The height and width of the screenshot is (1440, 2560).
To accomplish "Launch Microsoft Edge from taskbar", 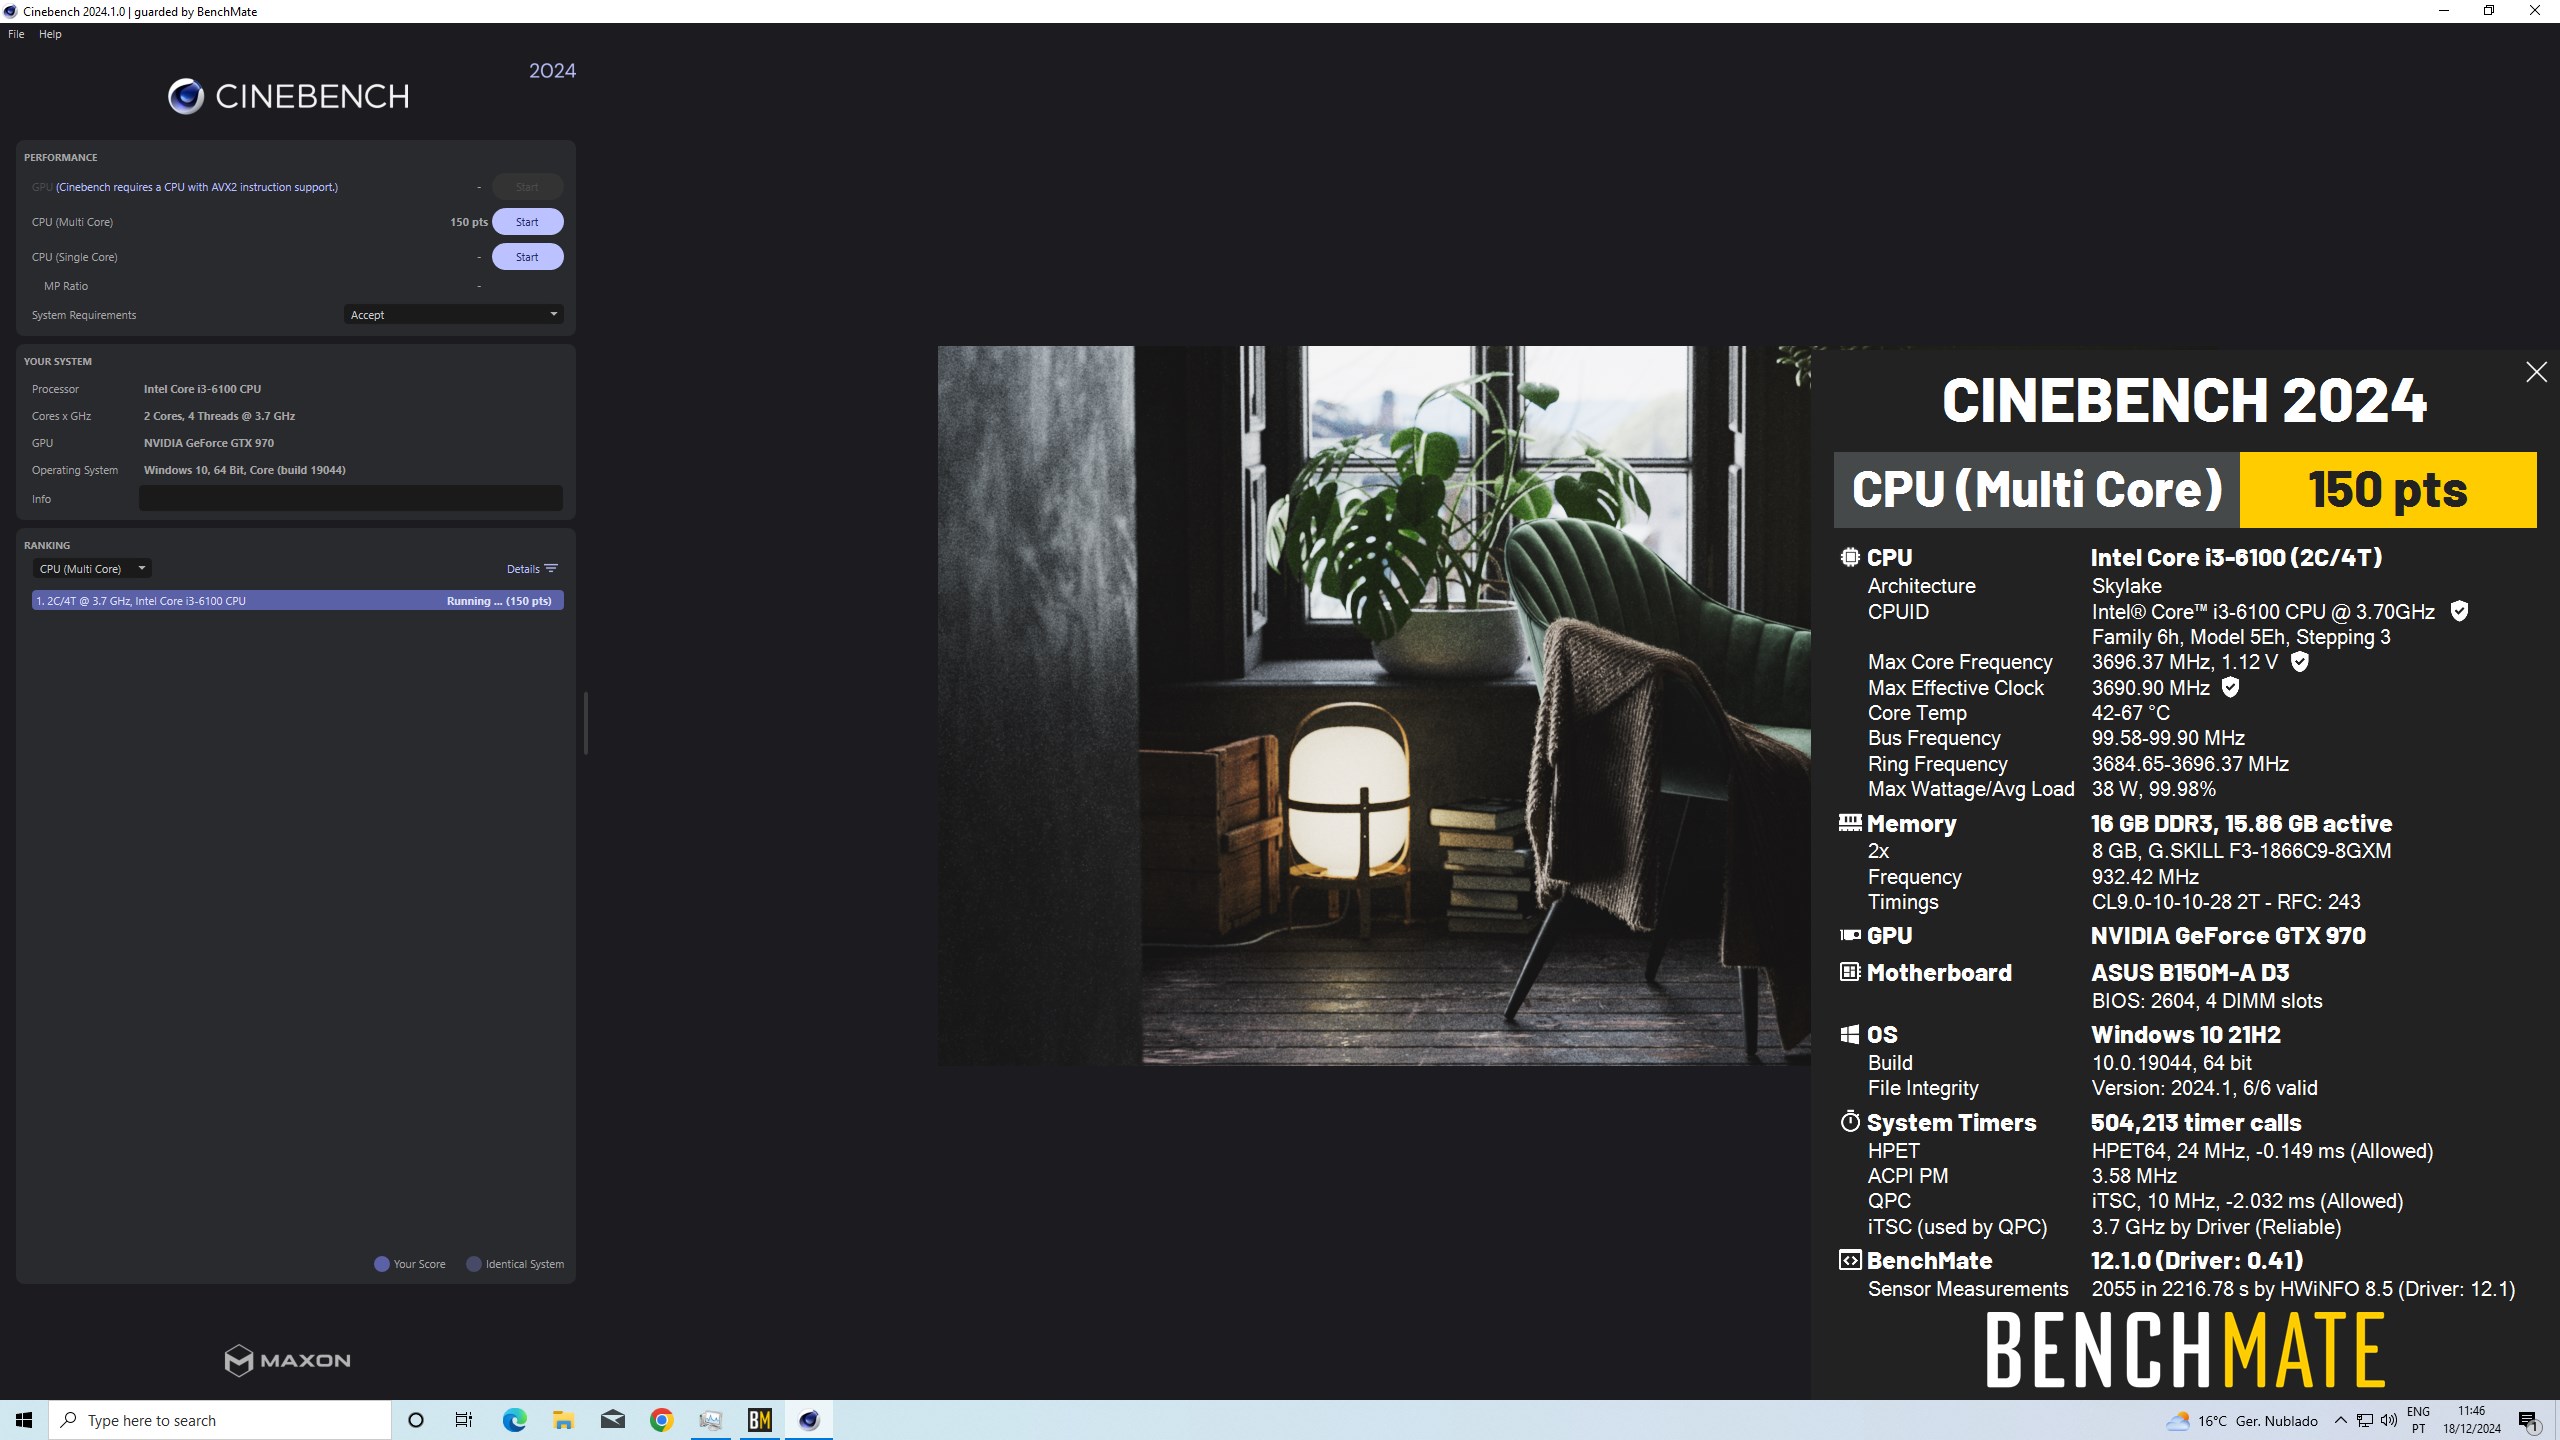I will (x=514, y=1420).
